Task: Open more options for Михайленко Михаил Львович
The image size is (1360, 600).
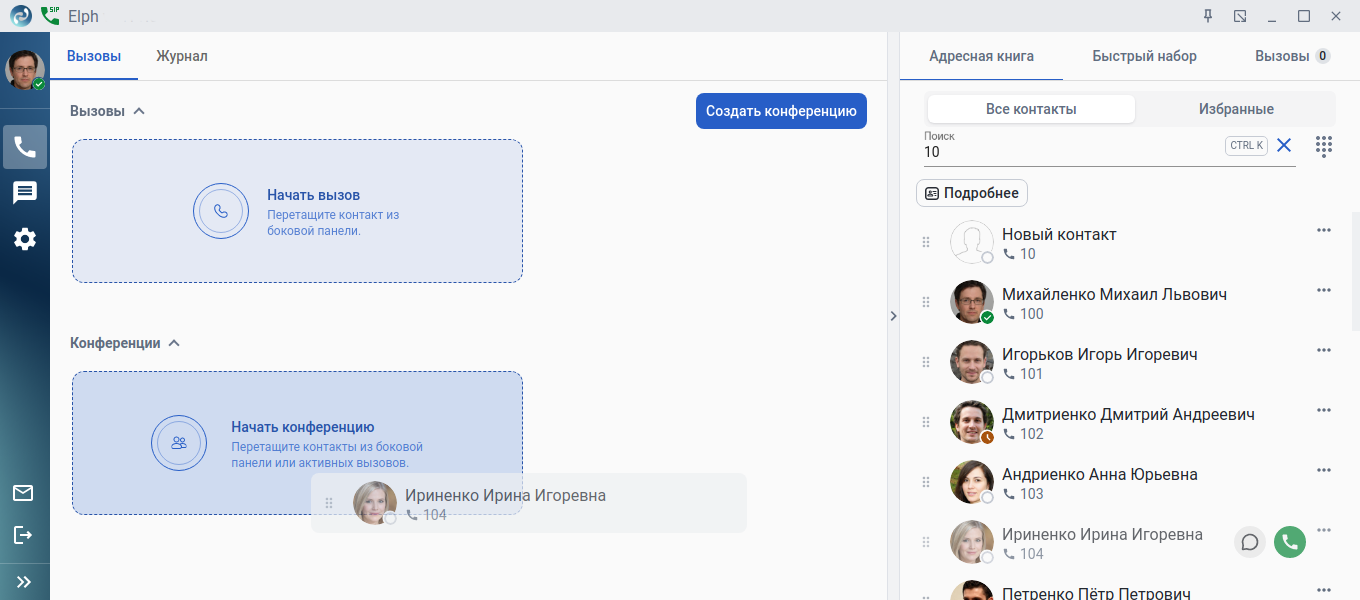Action: click(x=1324, y=290)
